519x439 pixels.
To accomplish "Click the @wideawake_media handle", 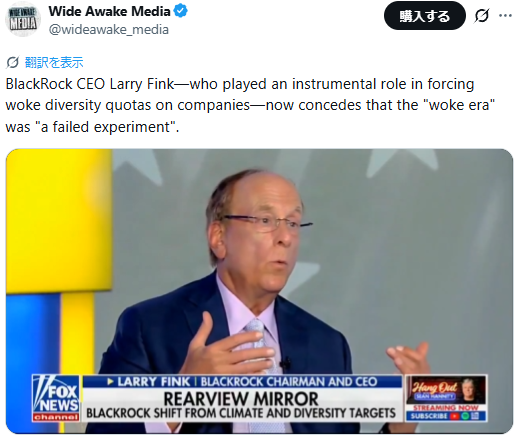I will (109, 30).
